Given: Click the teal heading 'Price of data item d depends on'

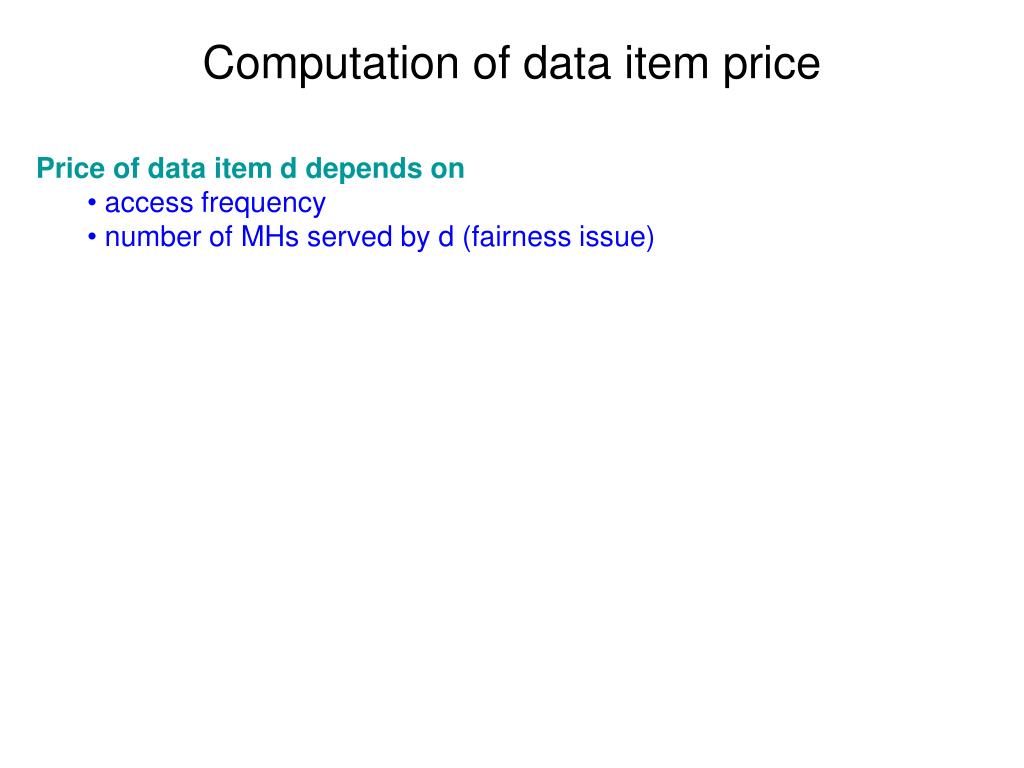Looking at the screenshot, I should (x=250, y=169).
